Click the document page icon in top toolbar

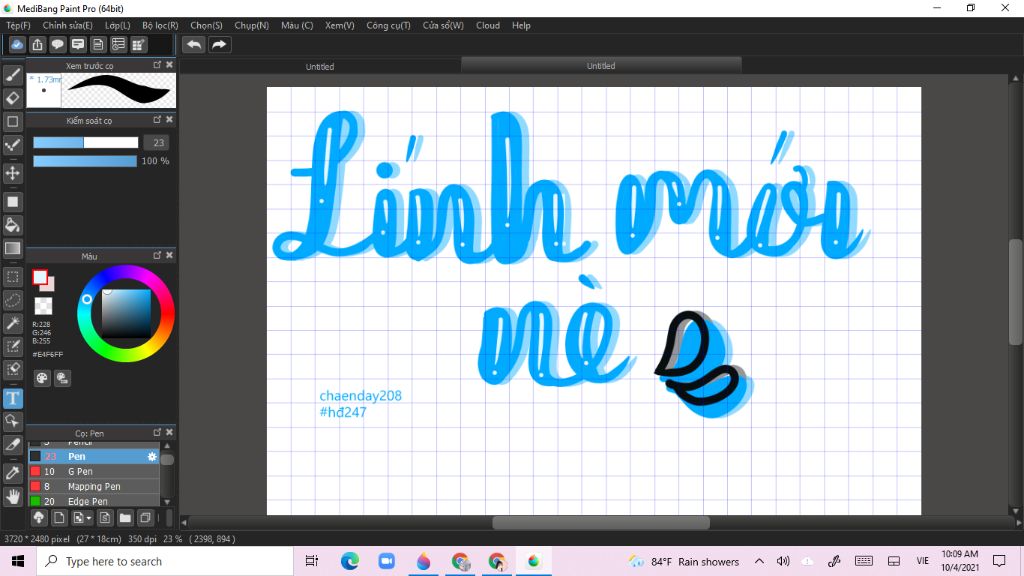[98, 44]
